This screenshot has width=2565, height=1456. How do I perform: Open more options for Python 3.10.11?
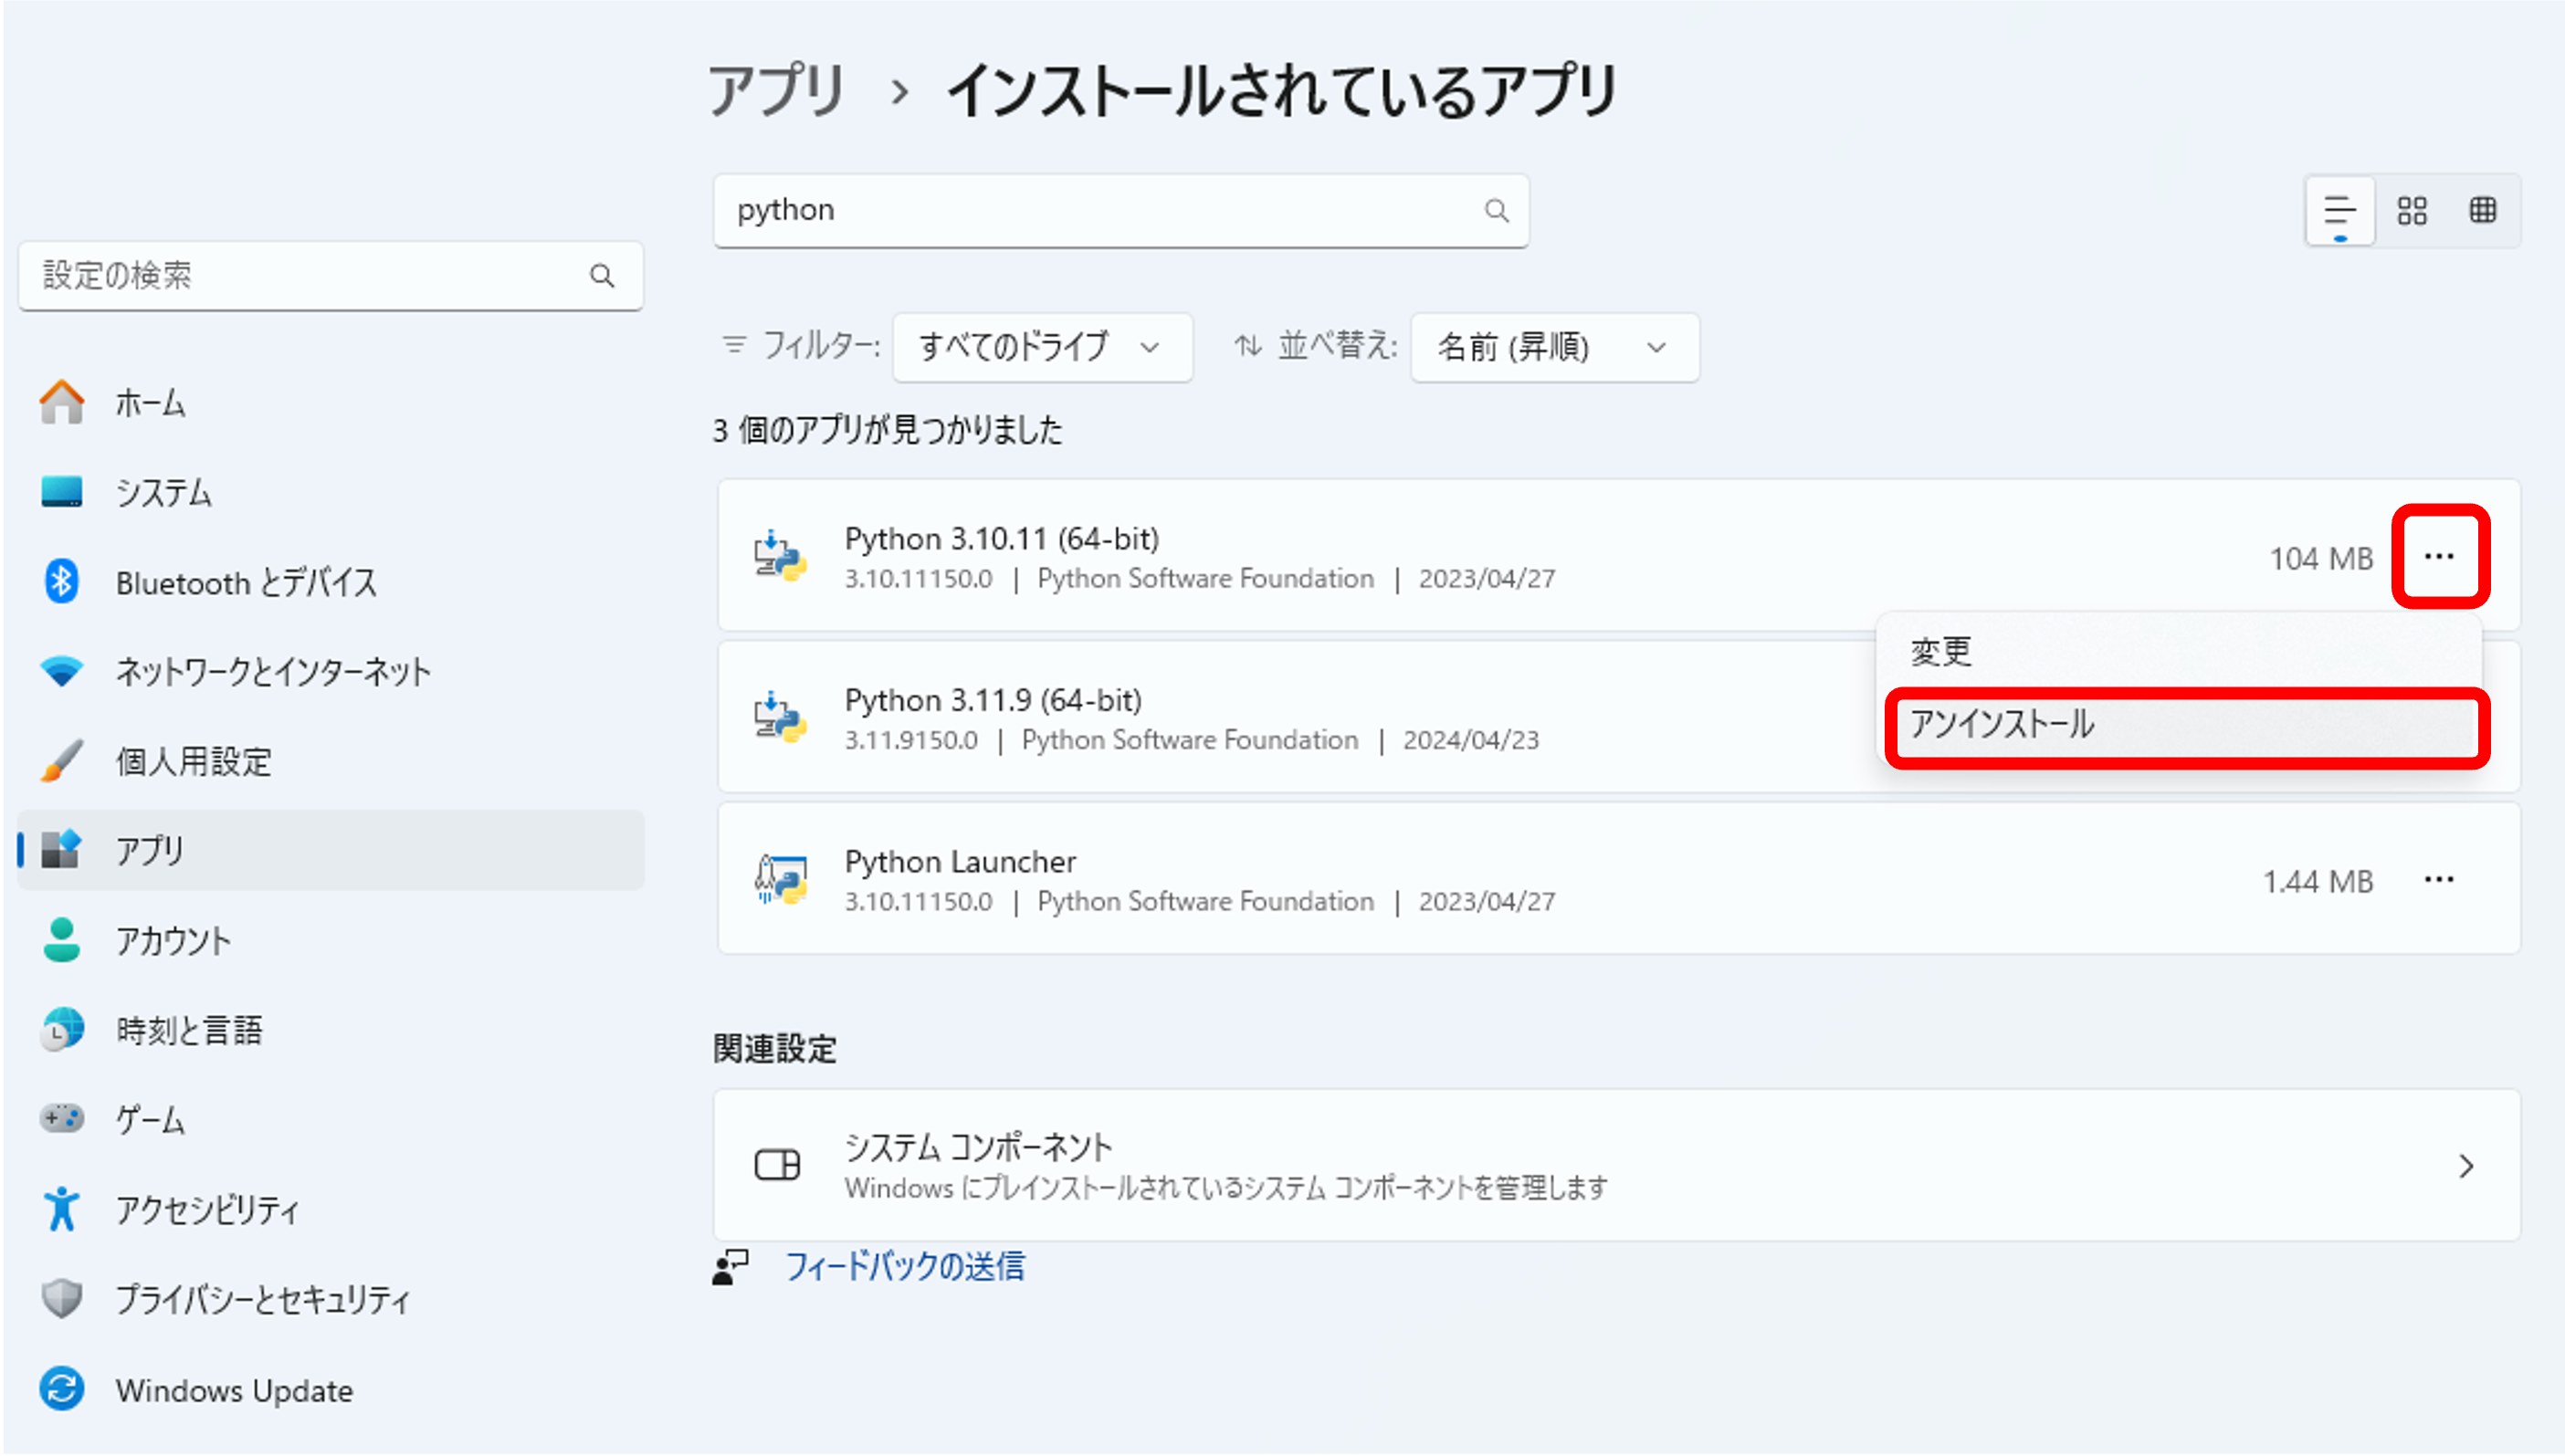[x=2439, y=556]
